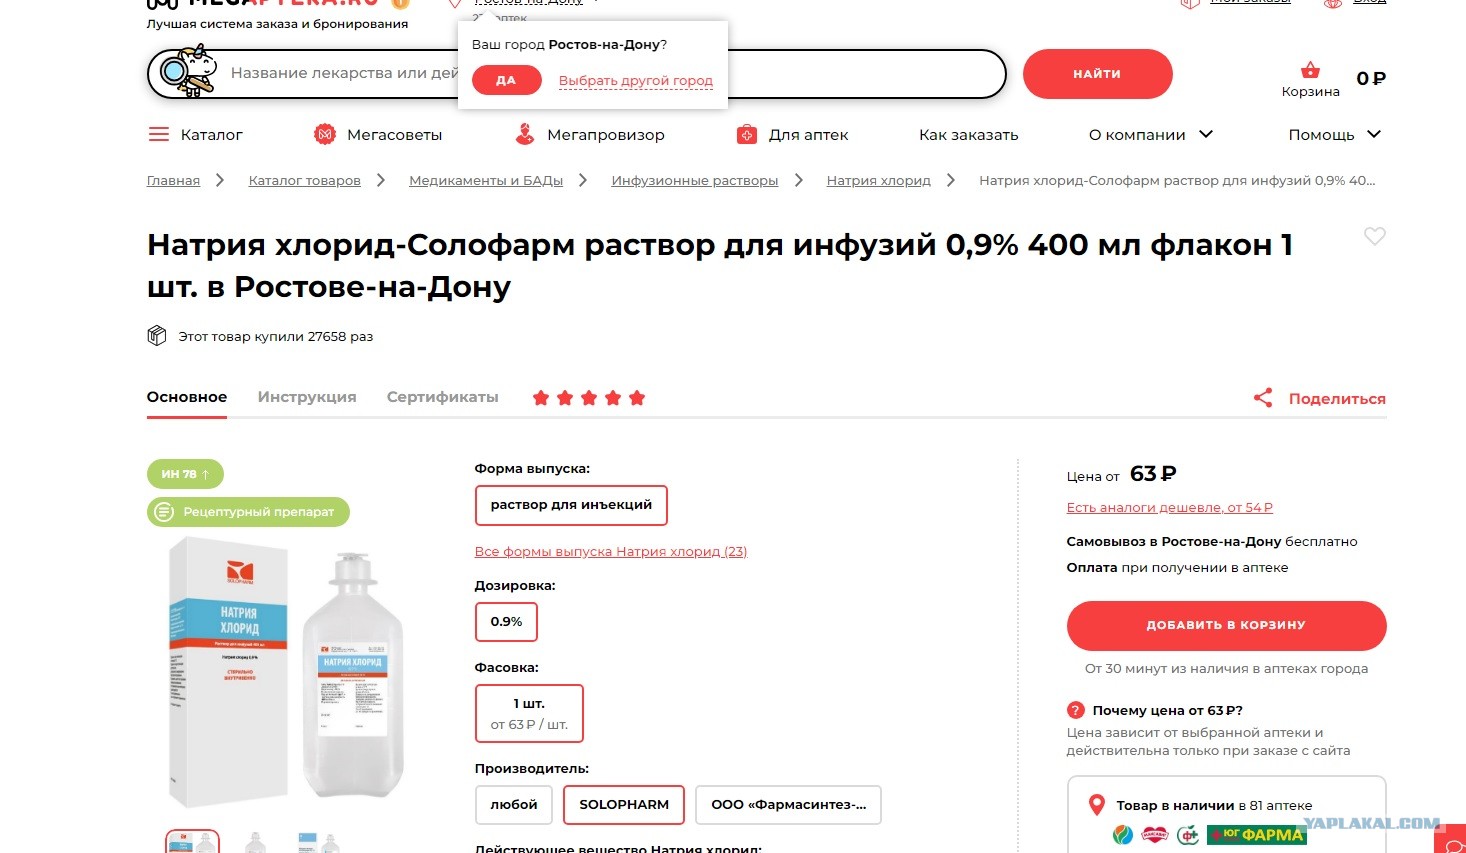Expand the О компании dropdown
The width and height of the screenshot is (1466, 853).
(x=1151, y=134)
